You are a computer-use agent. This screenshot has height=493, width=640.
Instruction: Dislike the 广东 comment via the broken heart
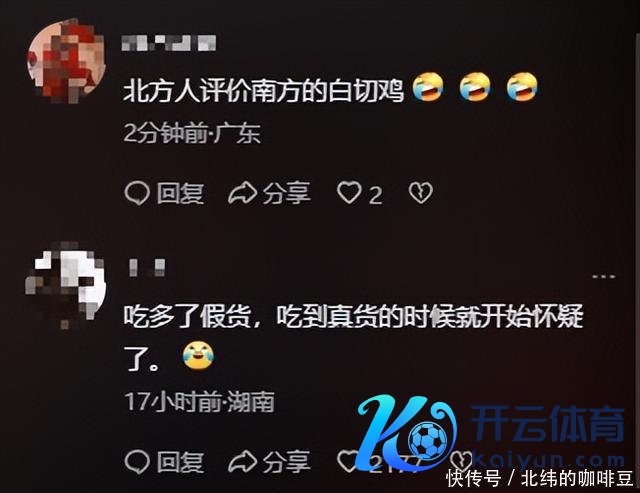[x=420, y=193]
